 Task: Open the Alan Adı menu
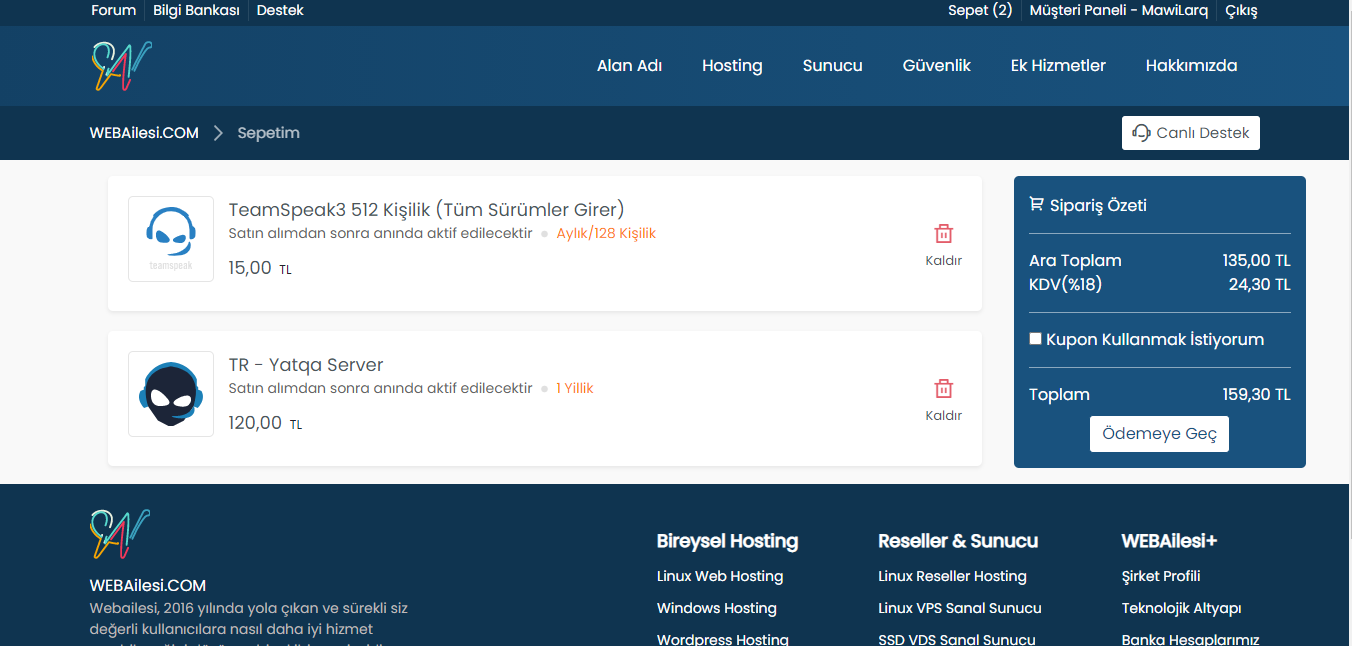click(x=629, y=66)
